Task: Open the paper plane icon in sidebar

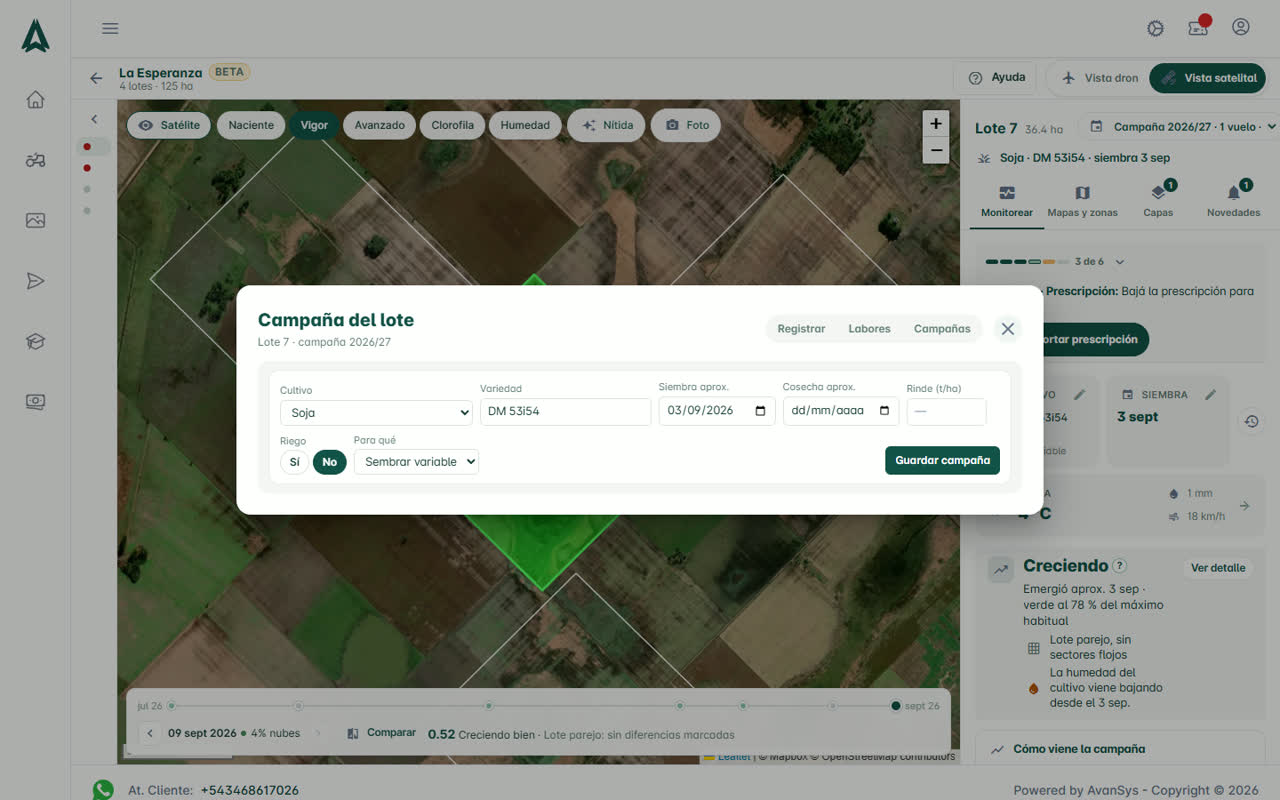Action: coord(35,281)
